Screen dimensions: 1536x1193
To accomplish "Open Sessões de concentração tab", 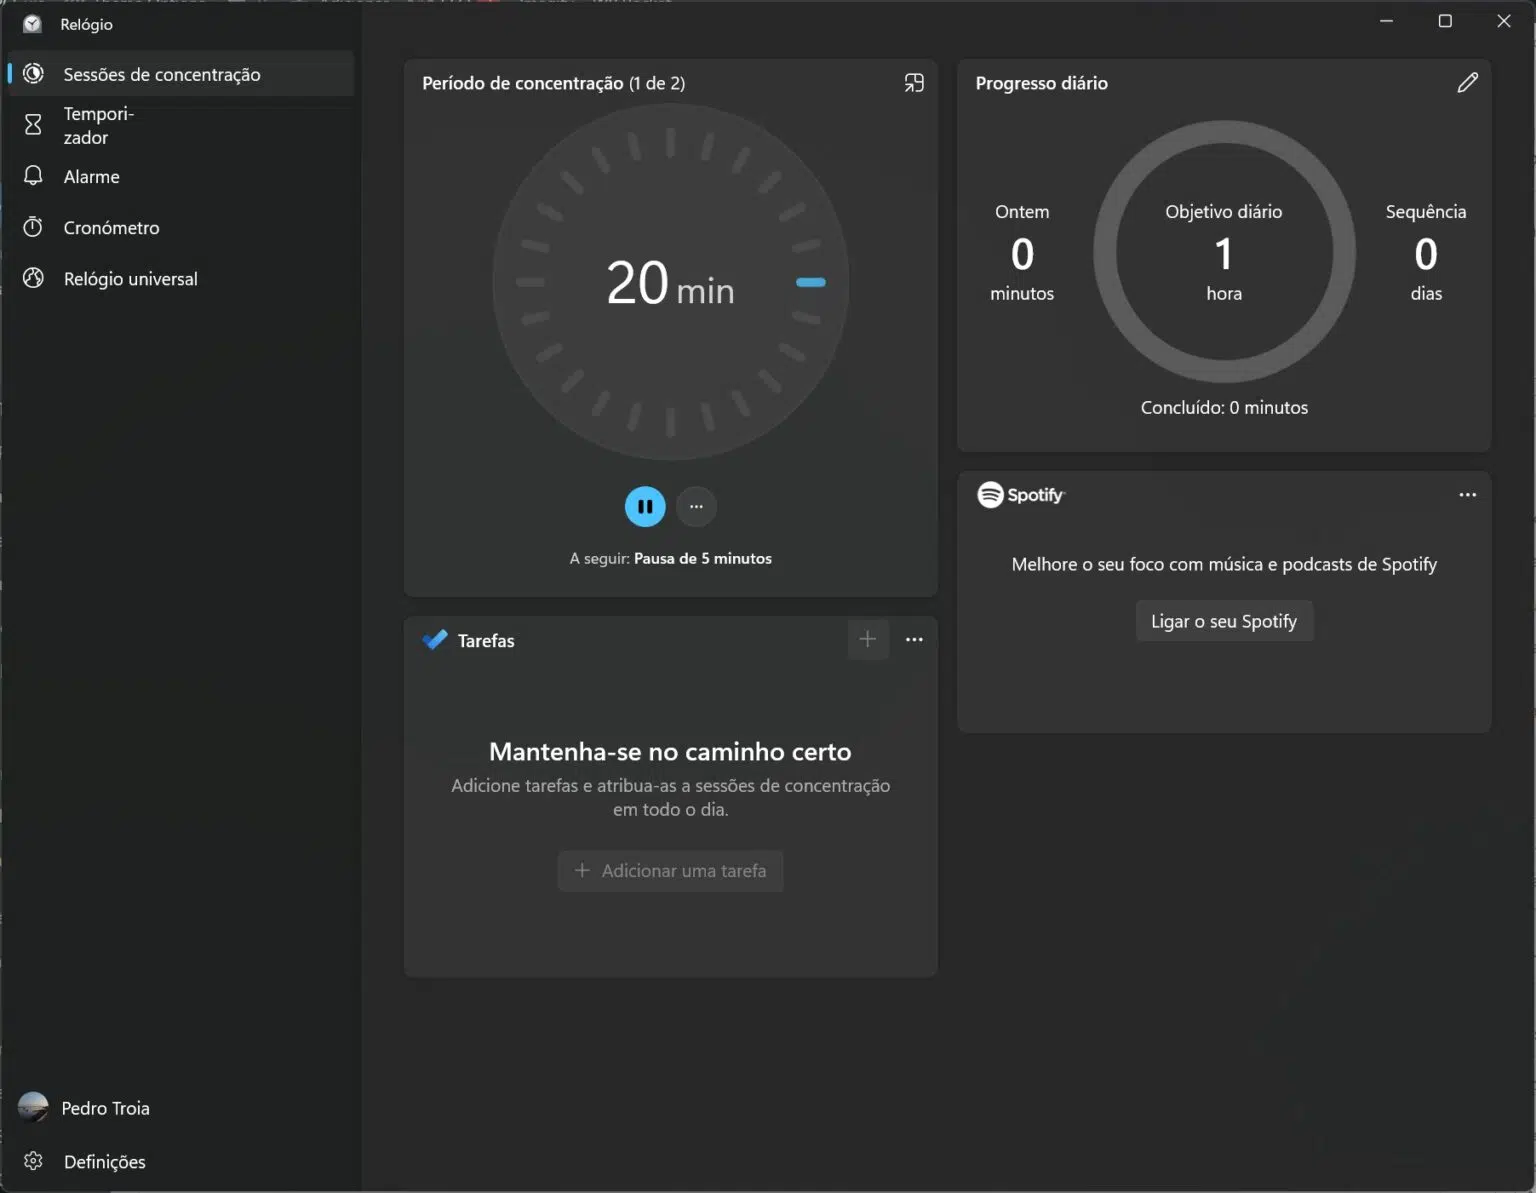I will click(162, 74).
